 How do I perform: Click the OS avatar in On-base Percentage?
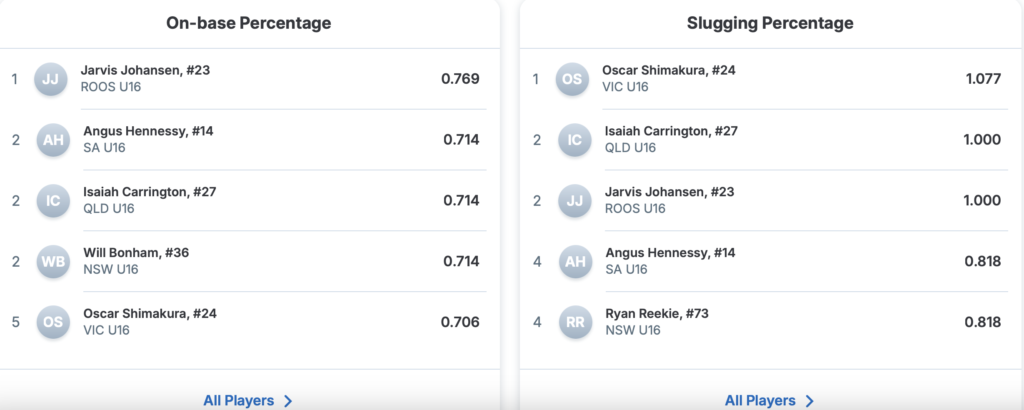(53, 322)
